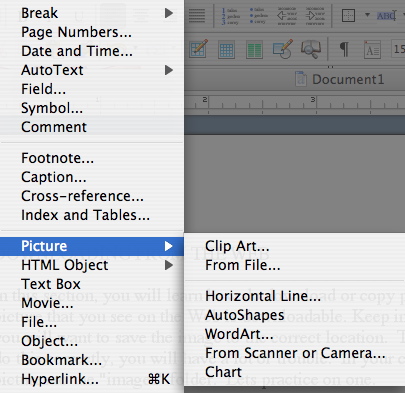The height and width of the screenshot is (393, 405).
Task: Click the bulleted list toolbar icon
Action: click(257, 15)
